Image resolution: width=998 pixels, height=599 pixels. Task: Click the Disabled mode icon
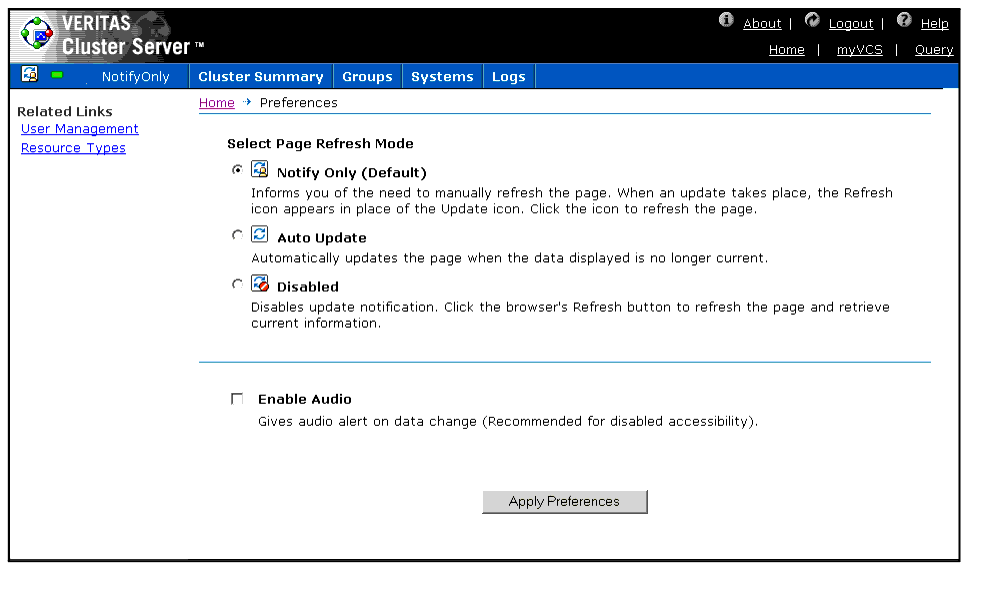tap(260, 284)
